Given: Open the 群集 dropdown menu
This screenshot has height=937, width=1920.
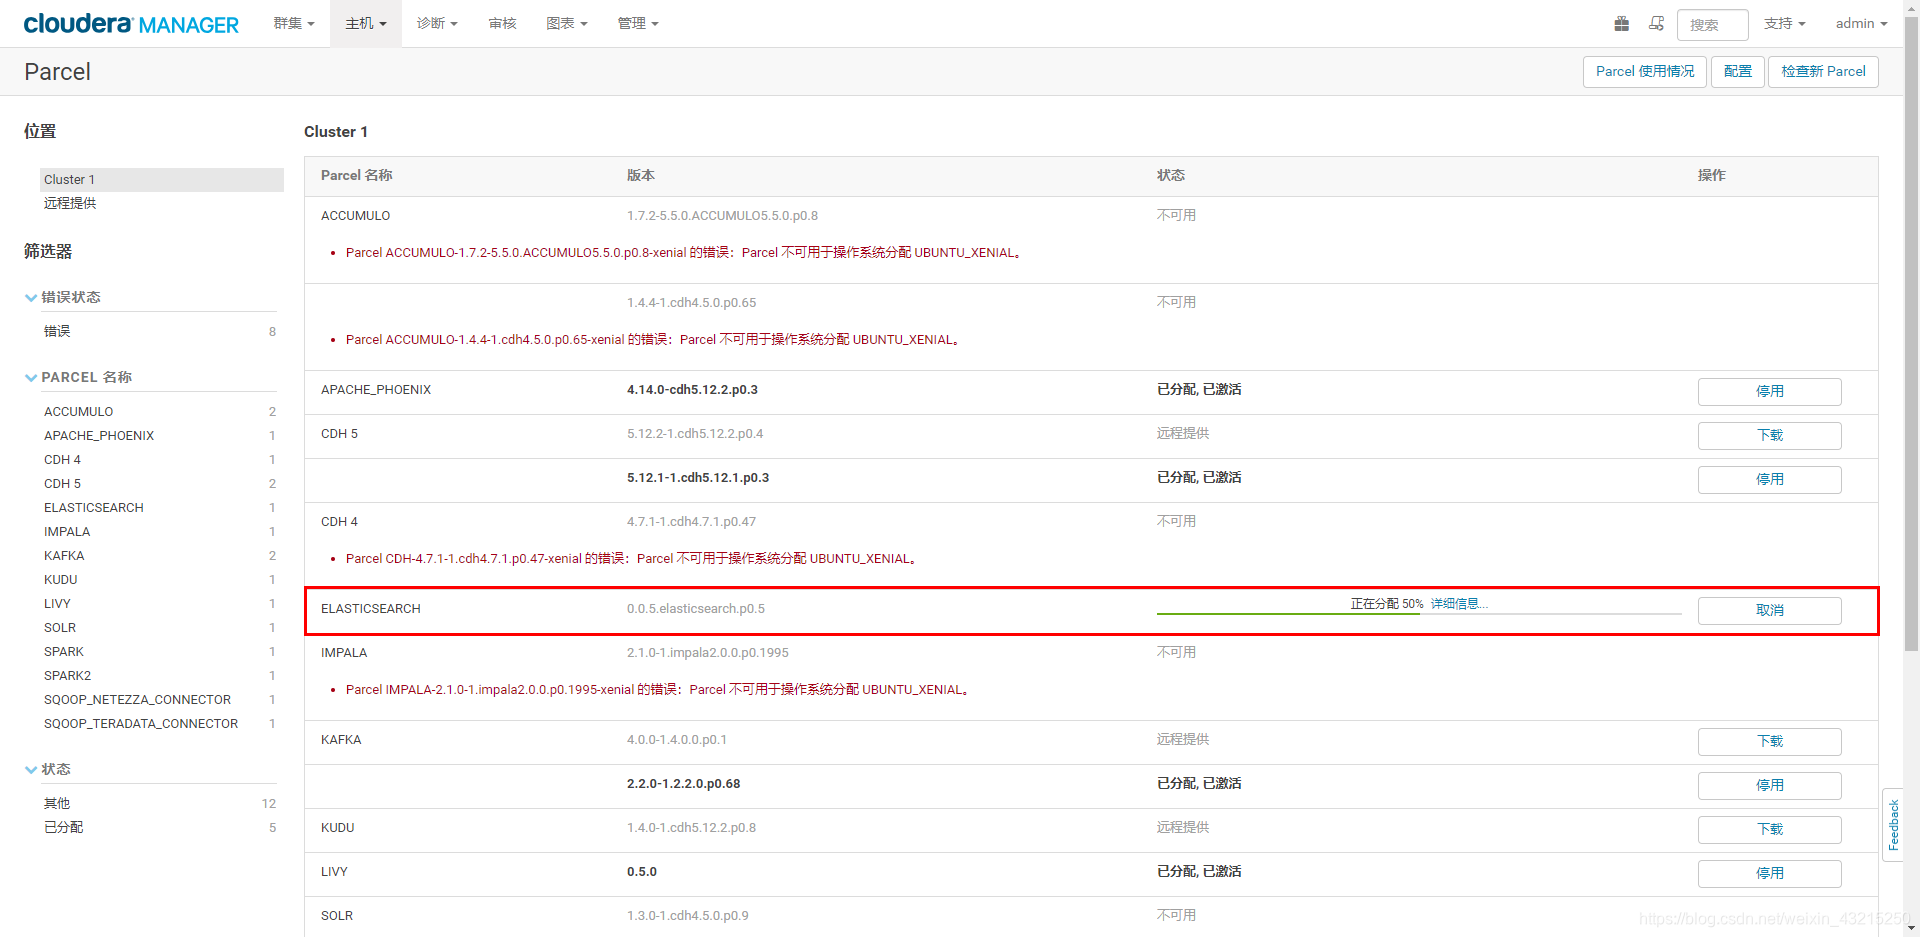Looking at the screenshot, I should click(x=294, y=23).
